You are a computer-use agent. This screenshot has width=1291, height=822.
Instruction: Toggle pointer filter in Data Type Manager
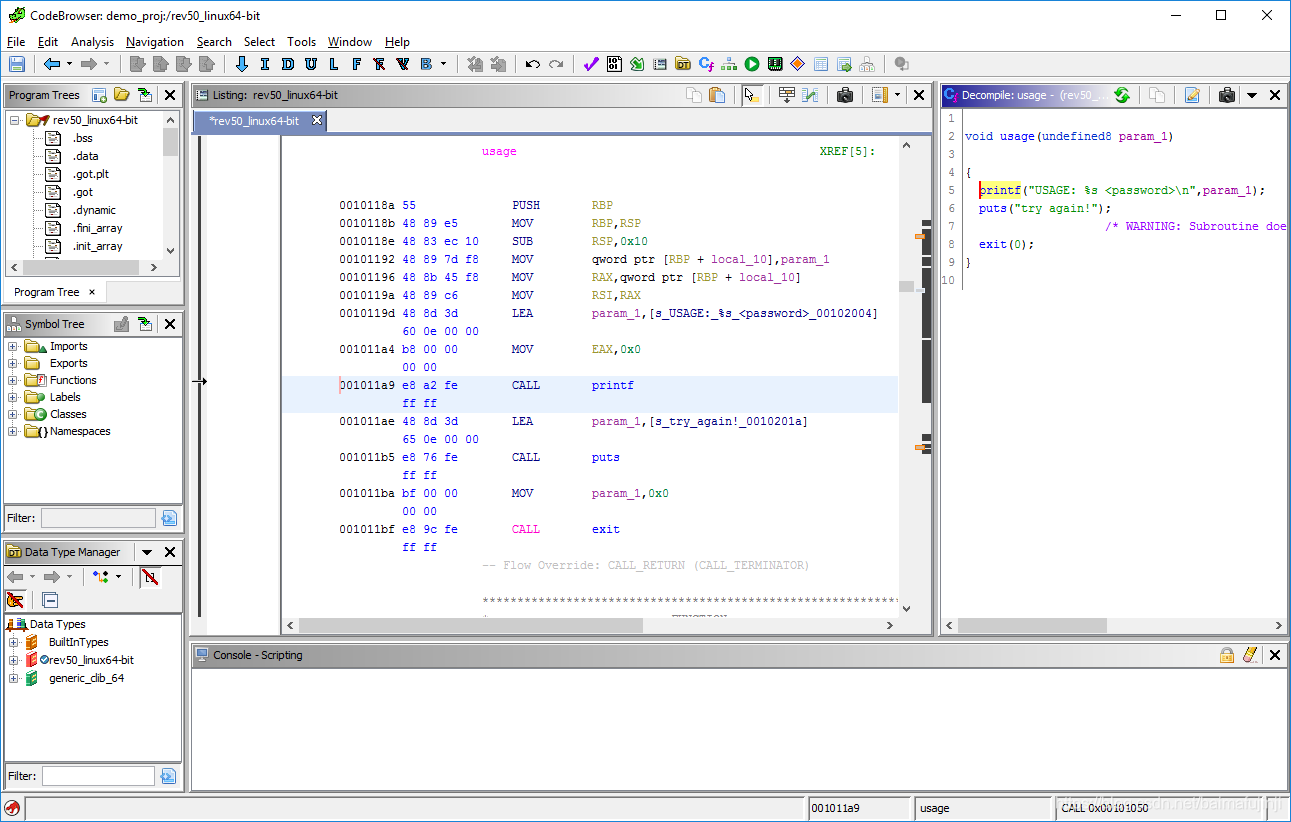coord(15,600)
